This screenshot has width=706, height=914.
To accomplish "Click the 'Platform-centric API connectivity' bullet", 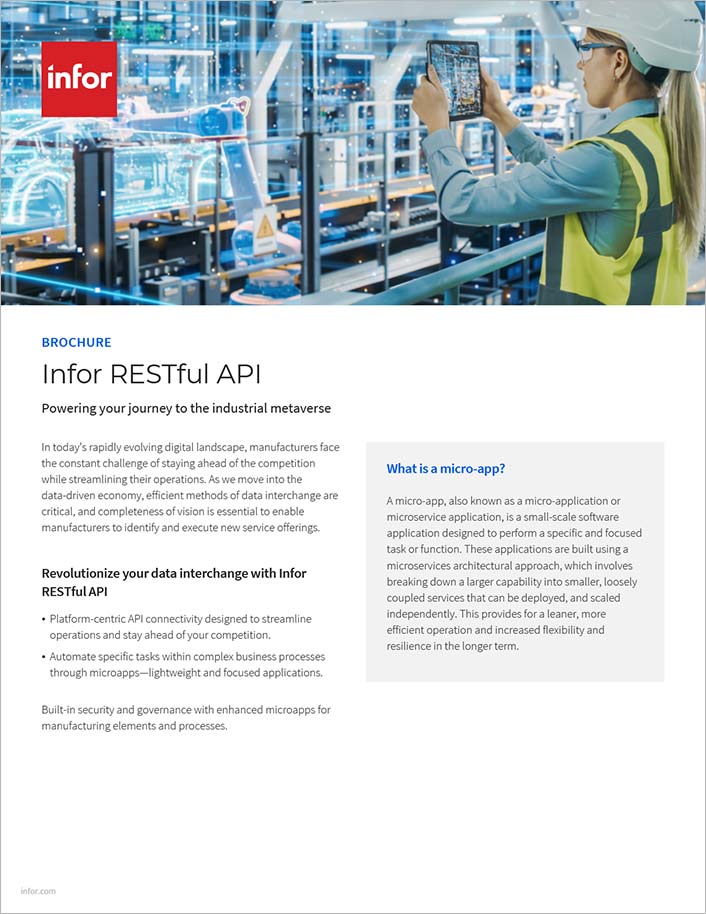I will (180, 627).
